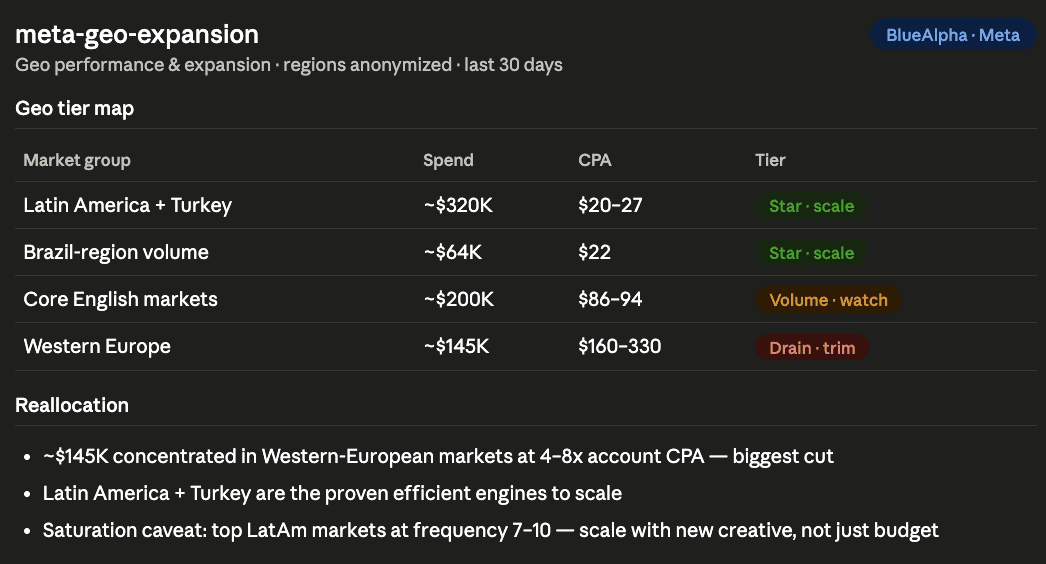Click the Market group column header
The width and height of the screenshot is (1046, 564).
(77, 160)
